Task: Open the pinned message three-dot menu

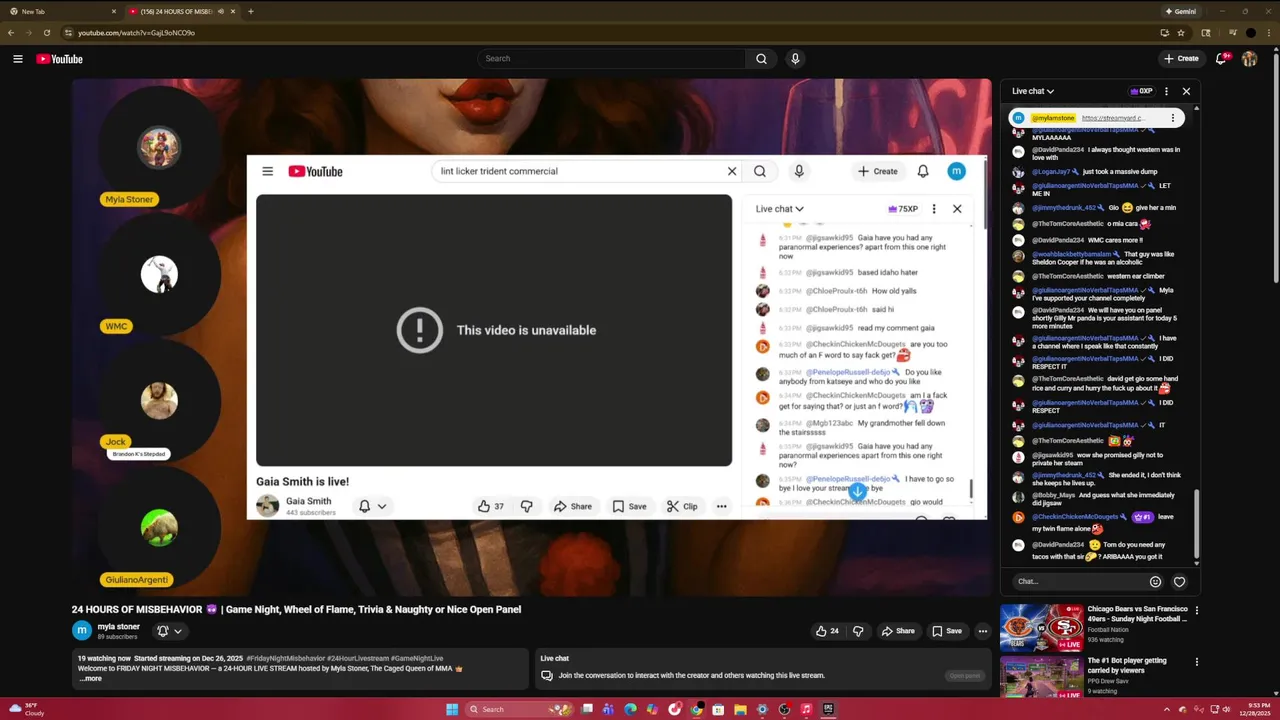Action: coord(1175,118)
